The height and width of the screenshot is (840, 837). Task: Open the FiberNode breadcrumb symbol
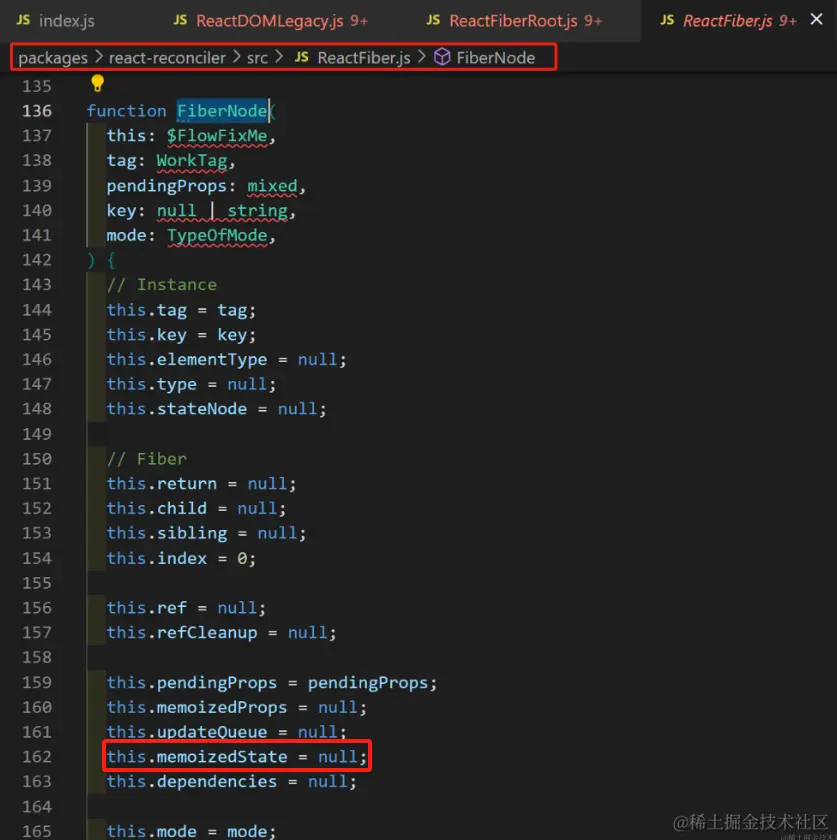point(496,57)
